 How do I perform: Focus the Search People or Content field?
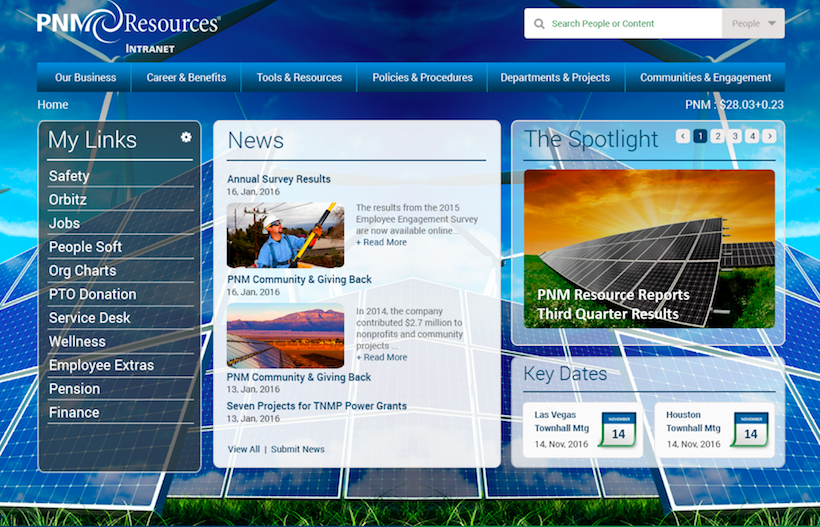tap(623, 24)
